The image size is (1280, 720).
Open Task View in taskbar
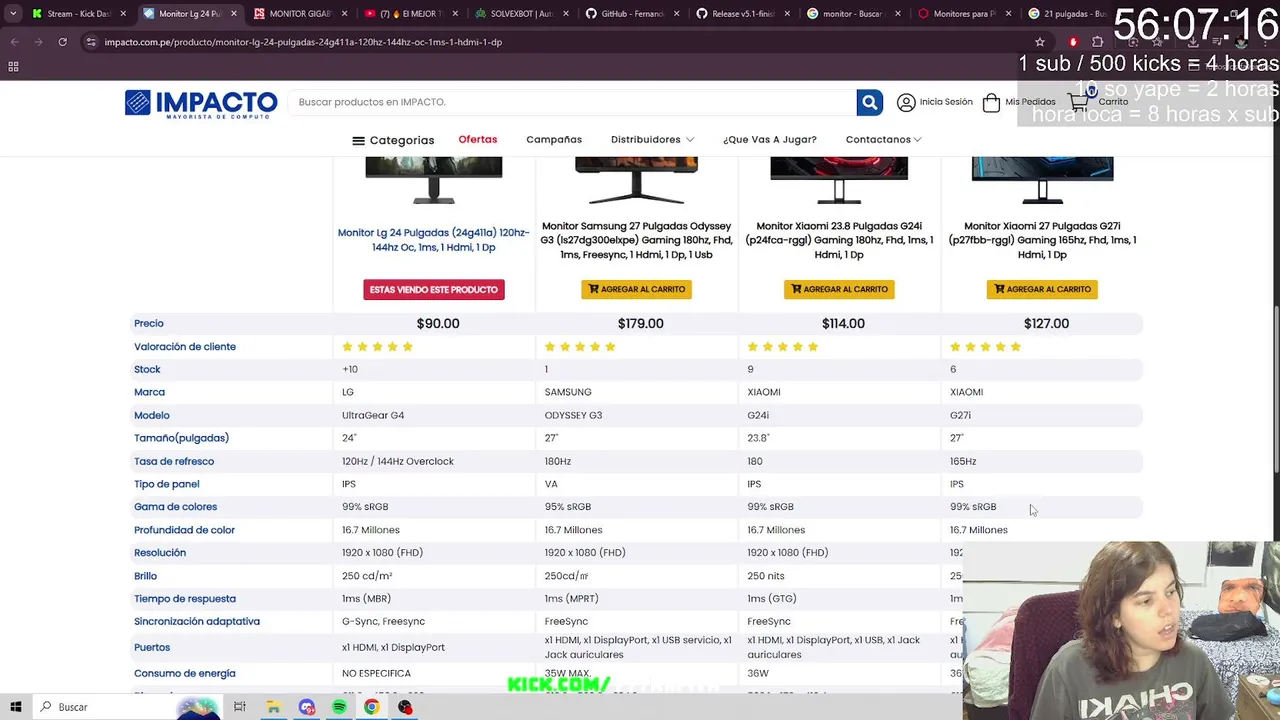[240, 707]
